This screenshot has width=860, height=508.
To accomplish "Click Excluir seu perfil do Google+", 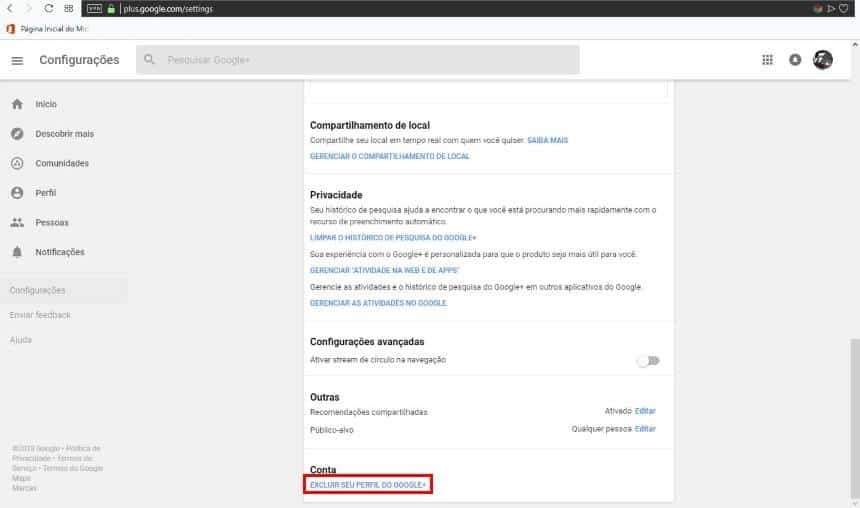I will coord(368,485).
